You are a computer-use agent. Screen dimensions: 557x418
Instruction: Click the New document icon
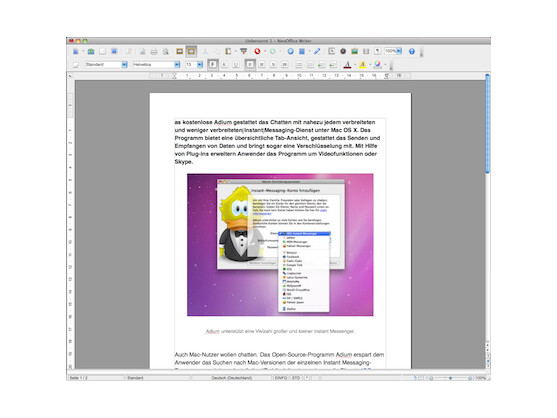[x=76, y=51]
